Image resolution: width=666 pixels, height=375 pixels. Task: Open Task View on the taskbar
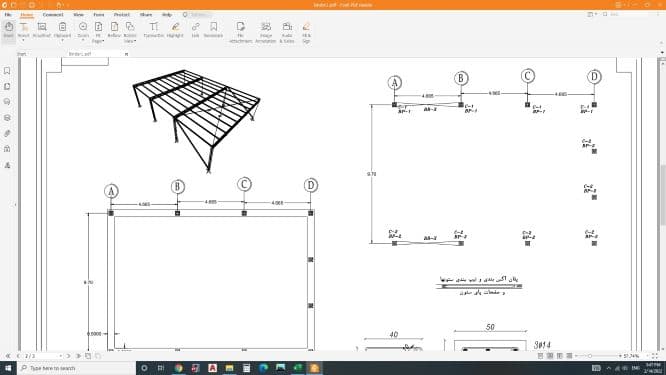point(161,368)
